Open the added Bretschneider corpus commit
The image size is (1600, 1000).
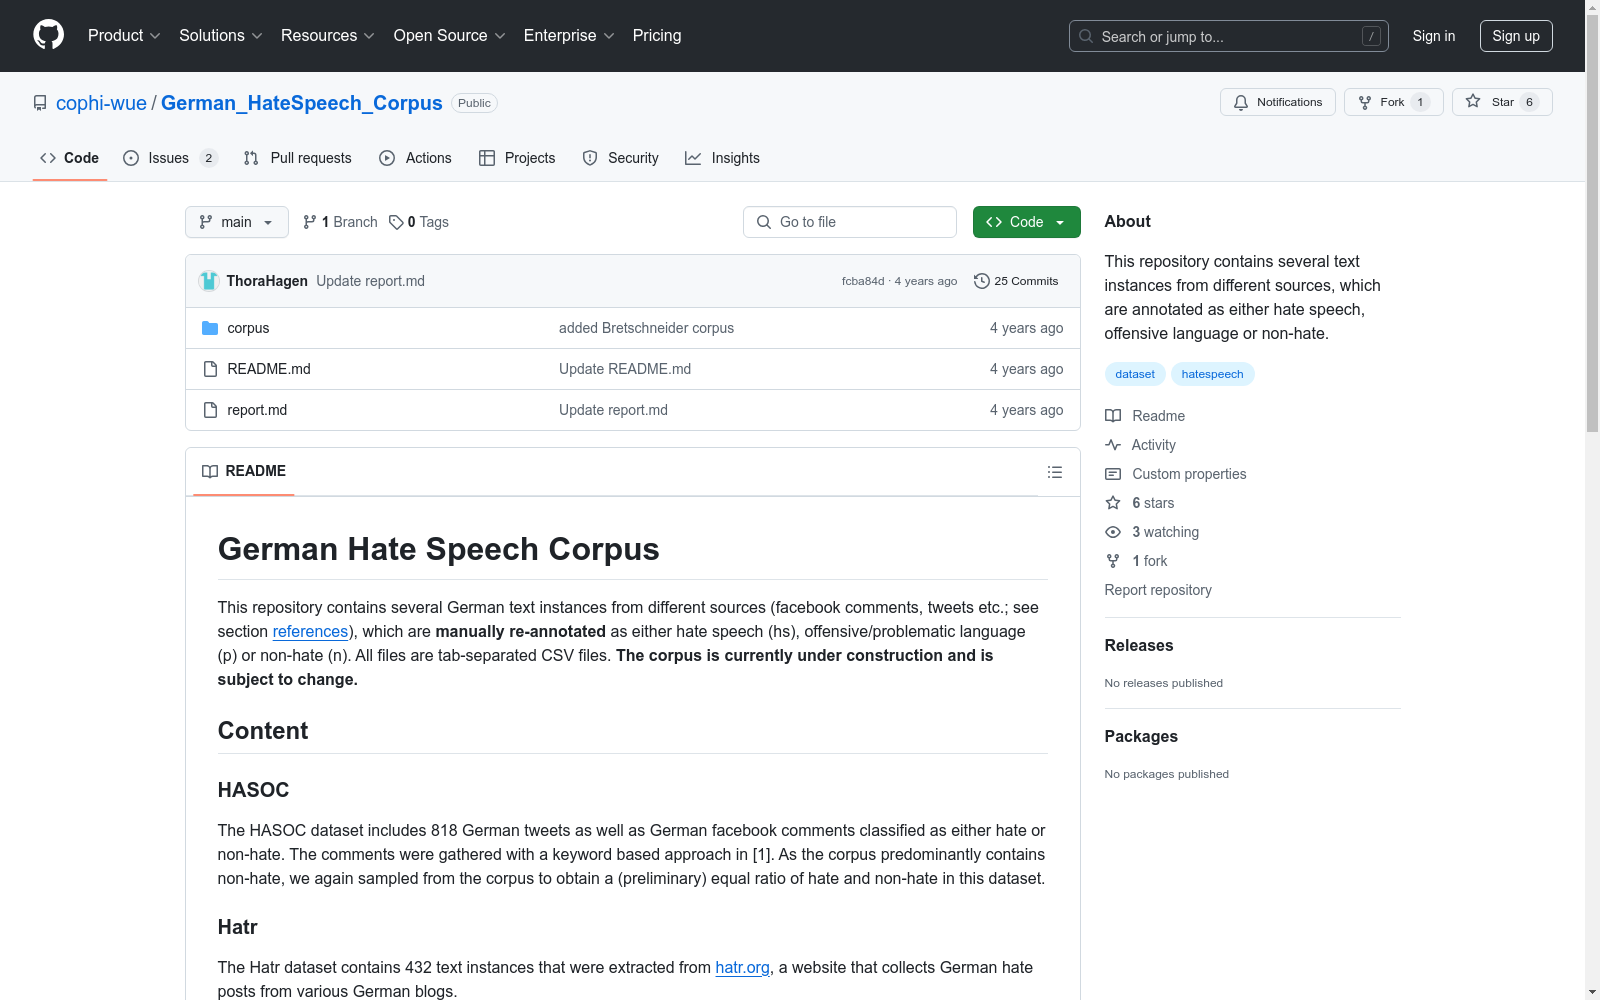(x=646, y=328)
